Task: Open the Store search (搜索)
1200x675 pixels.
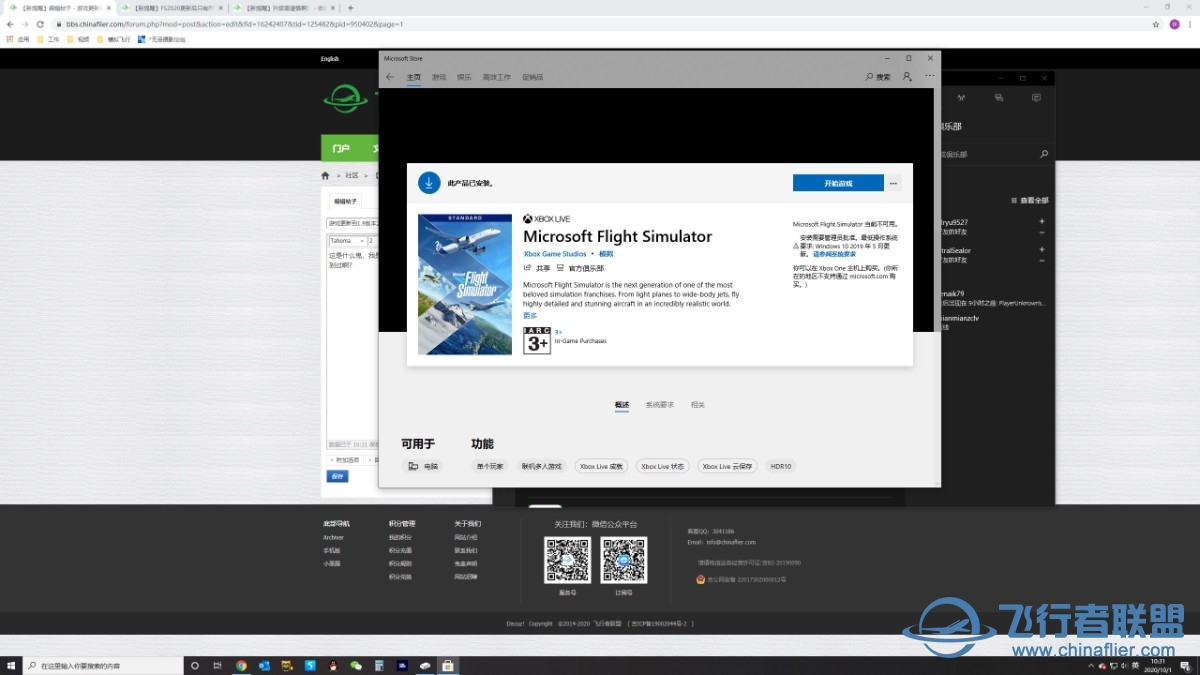Action: (x=878, y=76)
